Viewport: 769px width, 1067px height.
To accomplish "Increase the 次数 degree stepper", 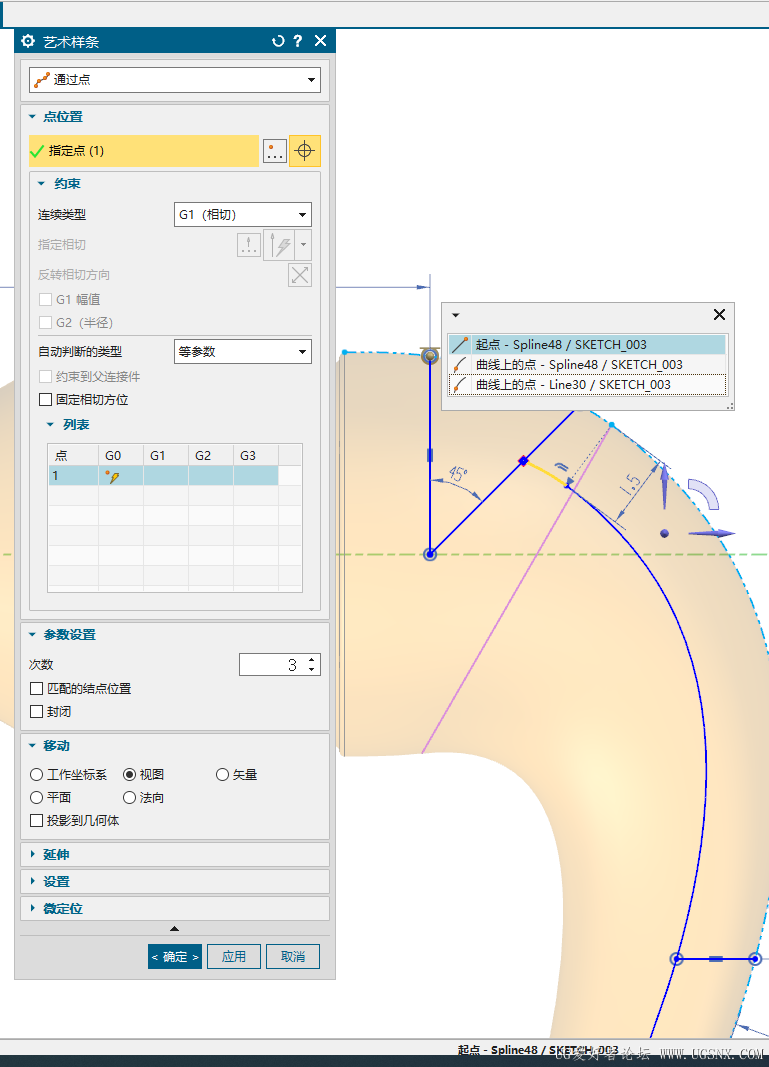I will (x=312, y=659).
